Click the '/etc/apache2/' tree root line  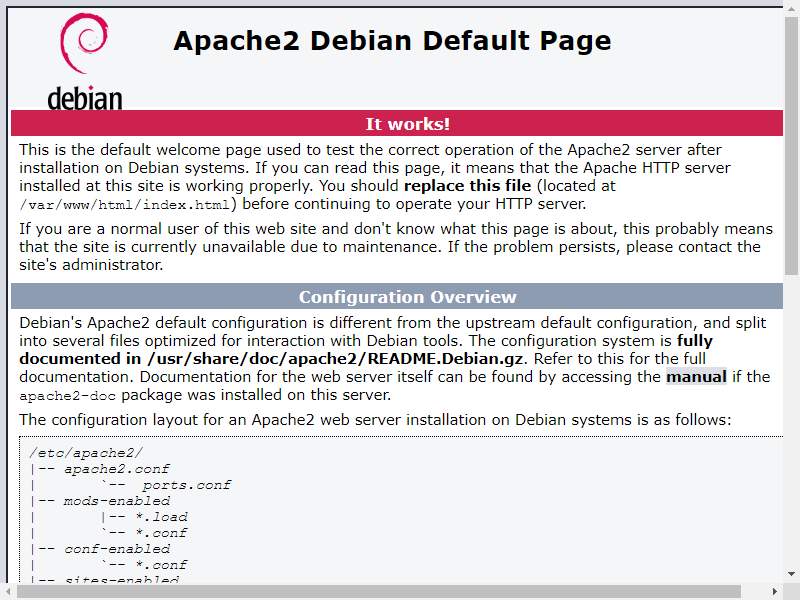[x=86, y=453]
